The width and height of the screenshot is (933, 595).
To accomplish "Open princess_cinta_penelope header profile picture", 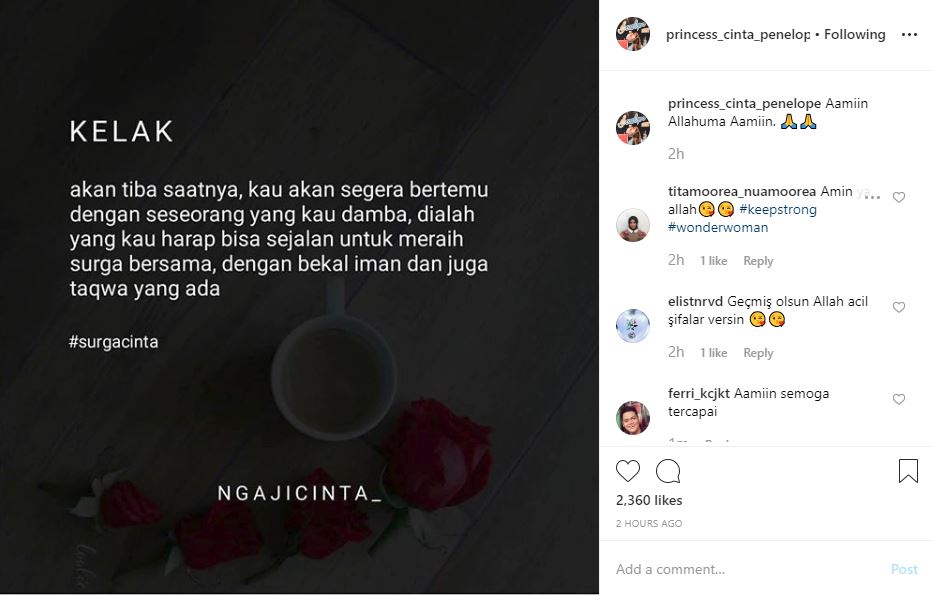I will tap(633, 34).
